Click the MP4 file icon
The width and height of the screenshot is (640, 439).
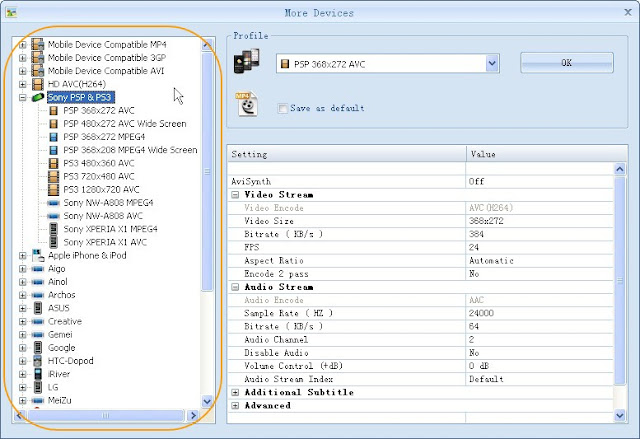(x=247, y=104)
